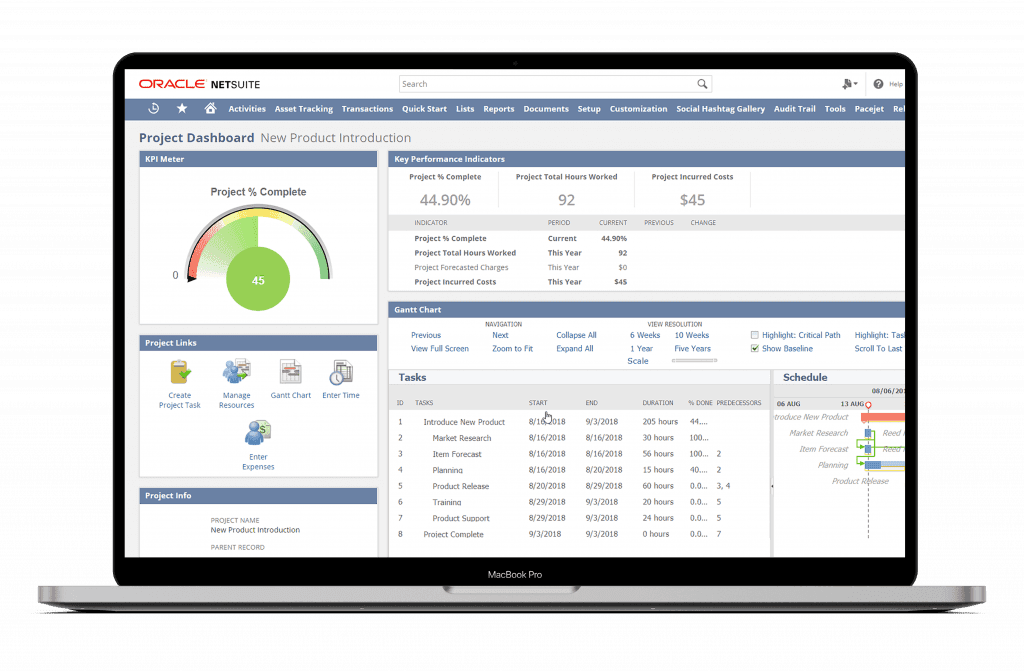Click the Enter Expenses icon
1024x671 pixels.
coord(258,433)
